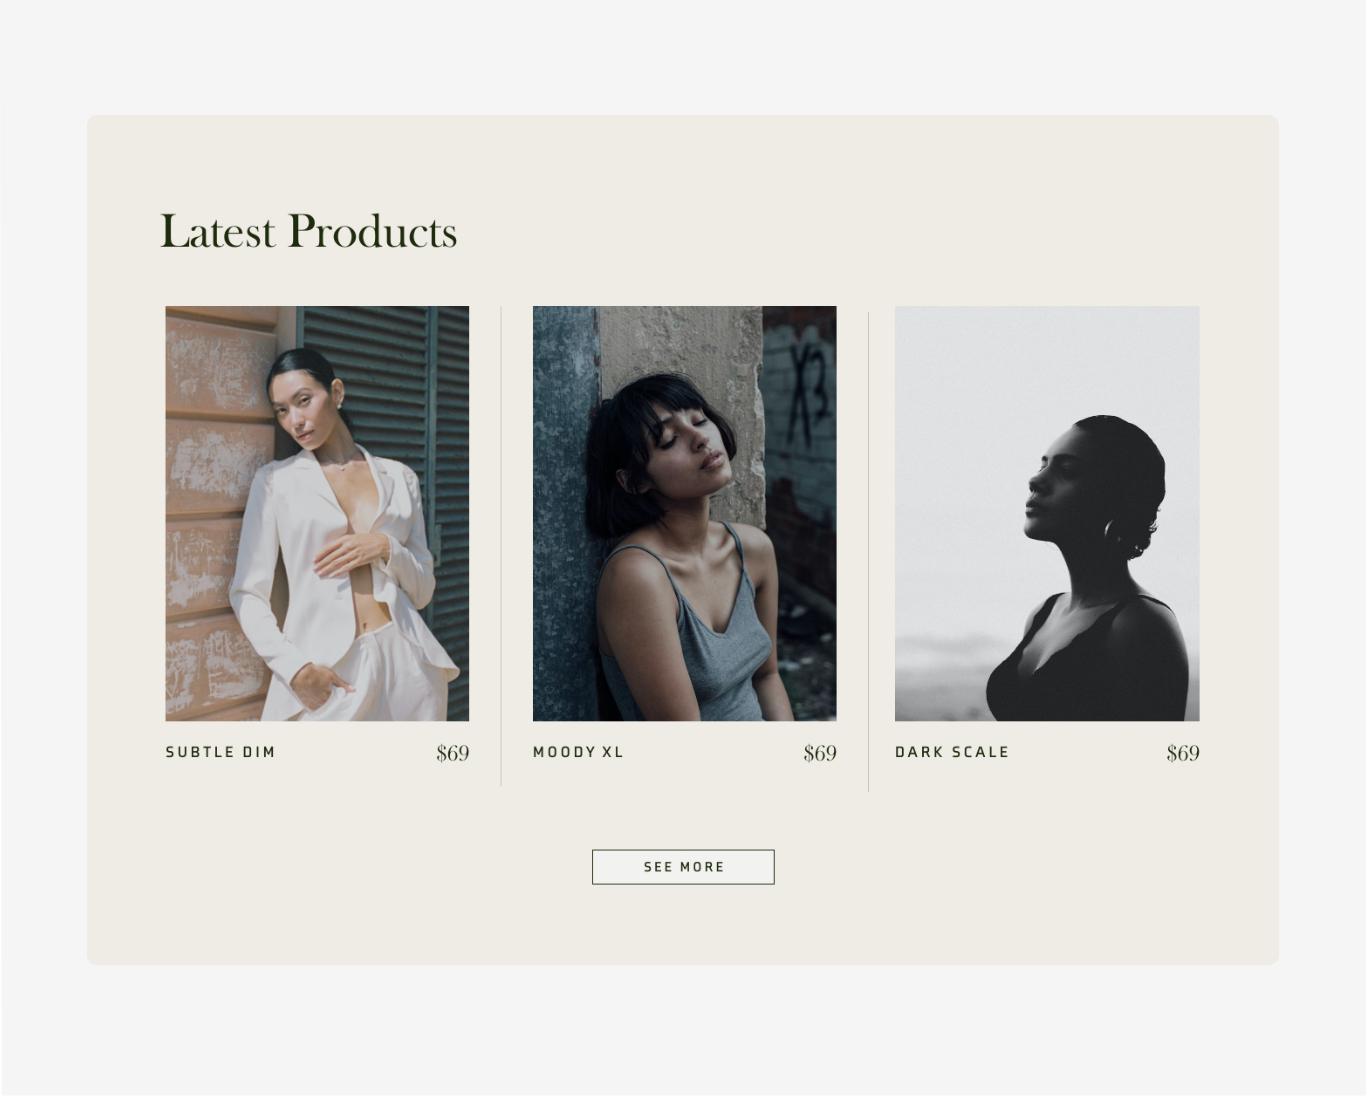Click divider line between Subtle Dim and Moody XL
This screenshot has height=1096, width=1366.
click(501, 546)
